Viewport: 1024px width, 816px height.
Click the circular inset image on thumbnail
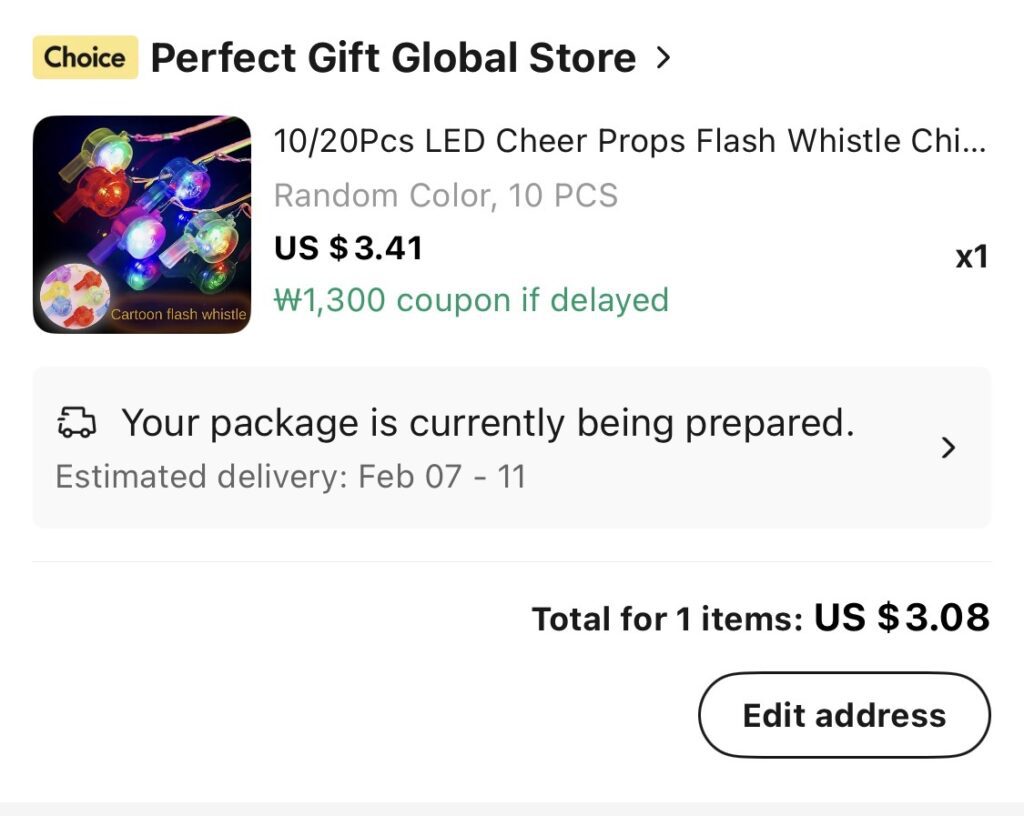75,296
